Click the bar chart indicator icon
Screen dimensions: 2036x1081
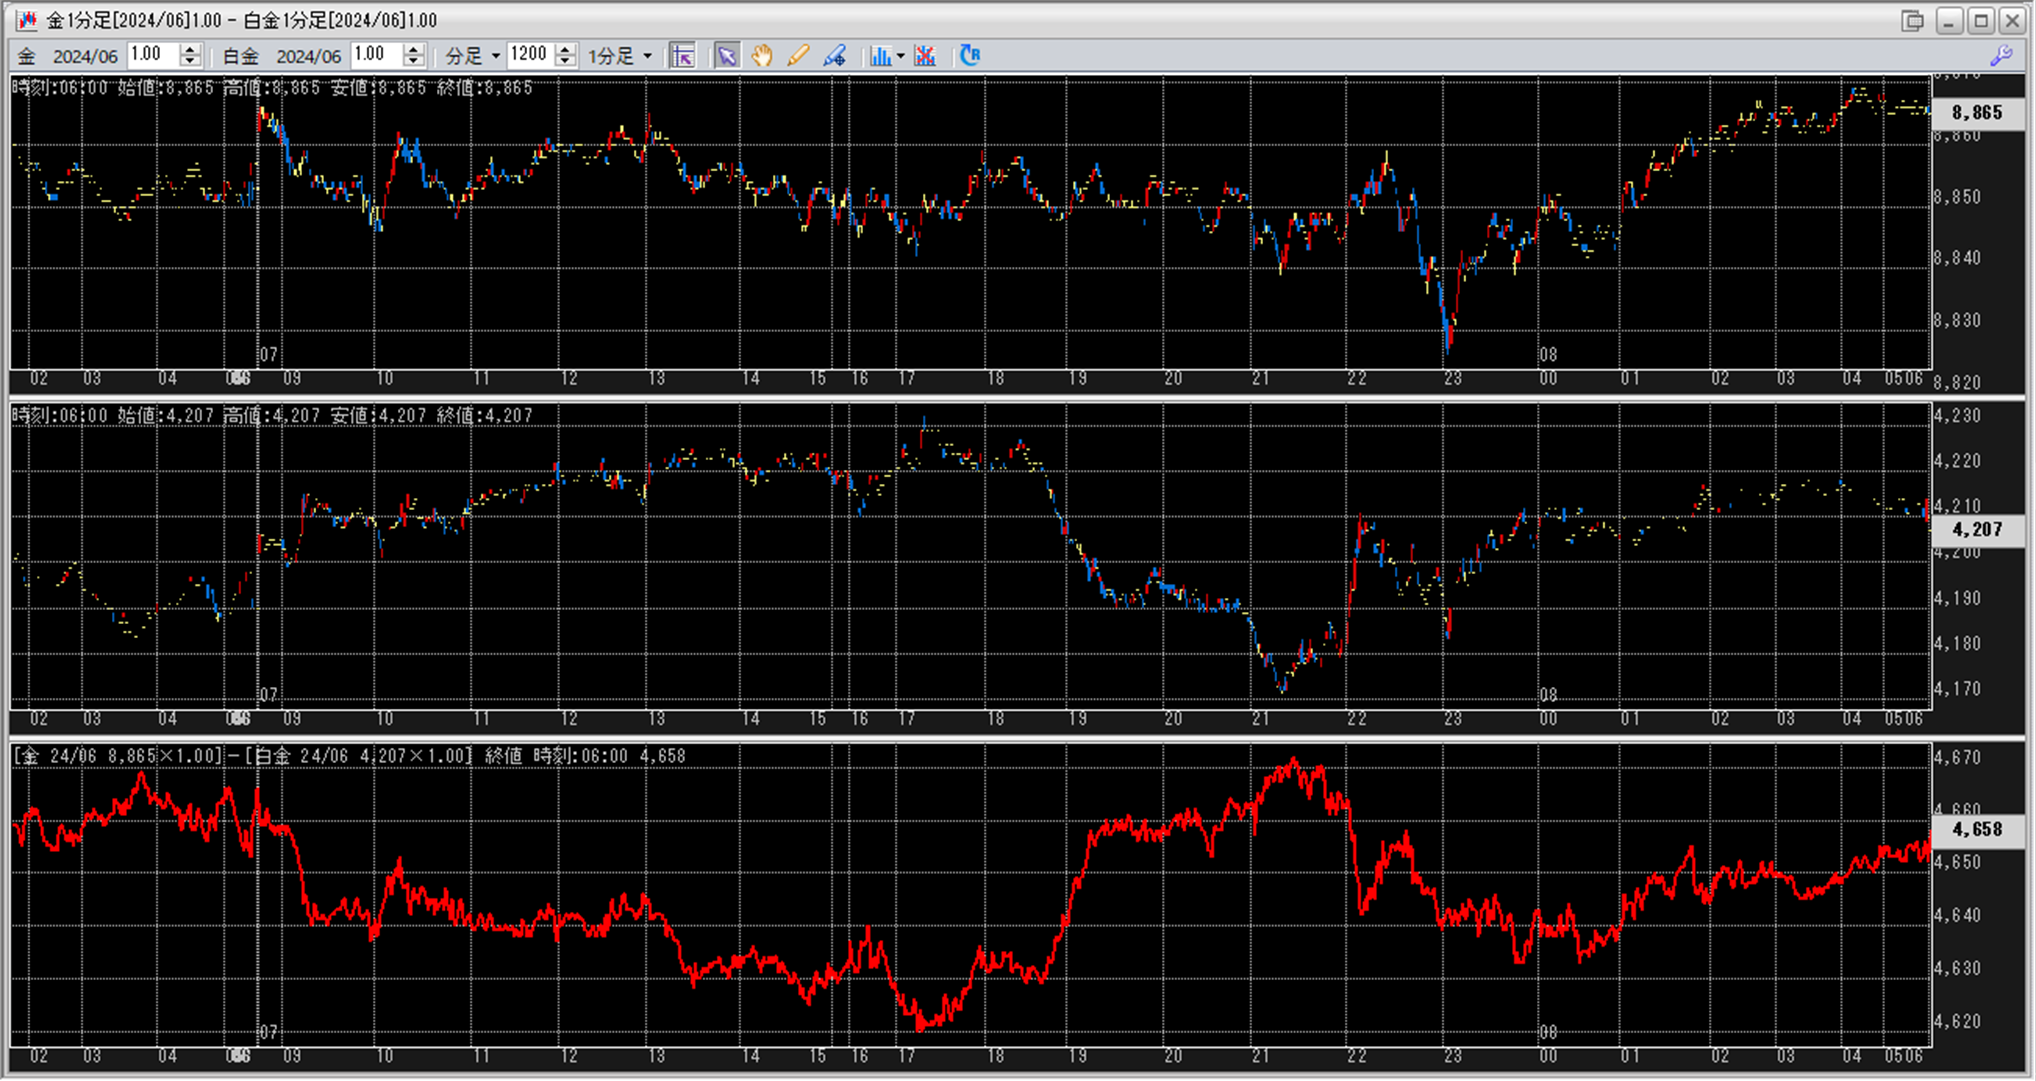pos(880,56)
